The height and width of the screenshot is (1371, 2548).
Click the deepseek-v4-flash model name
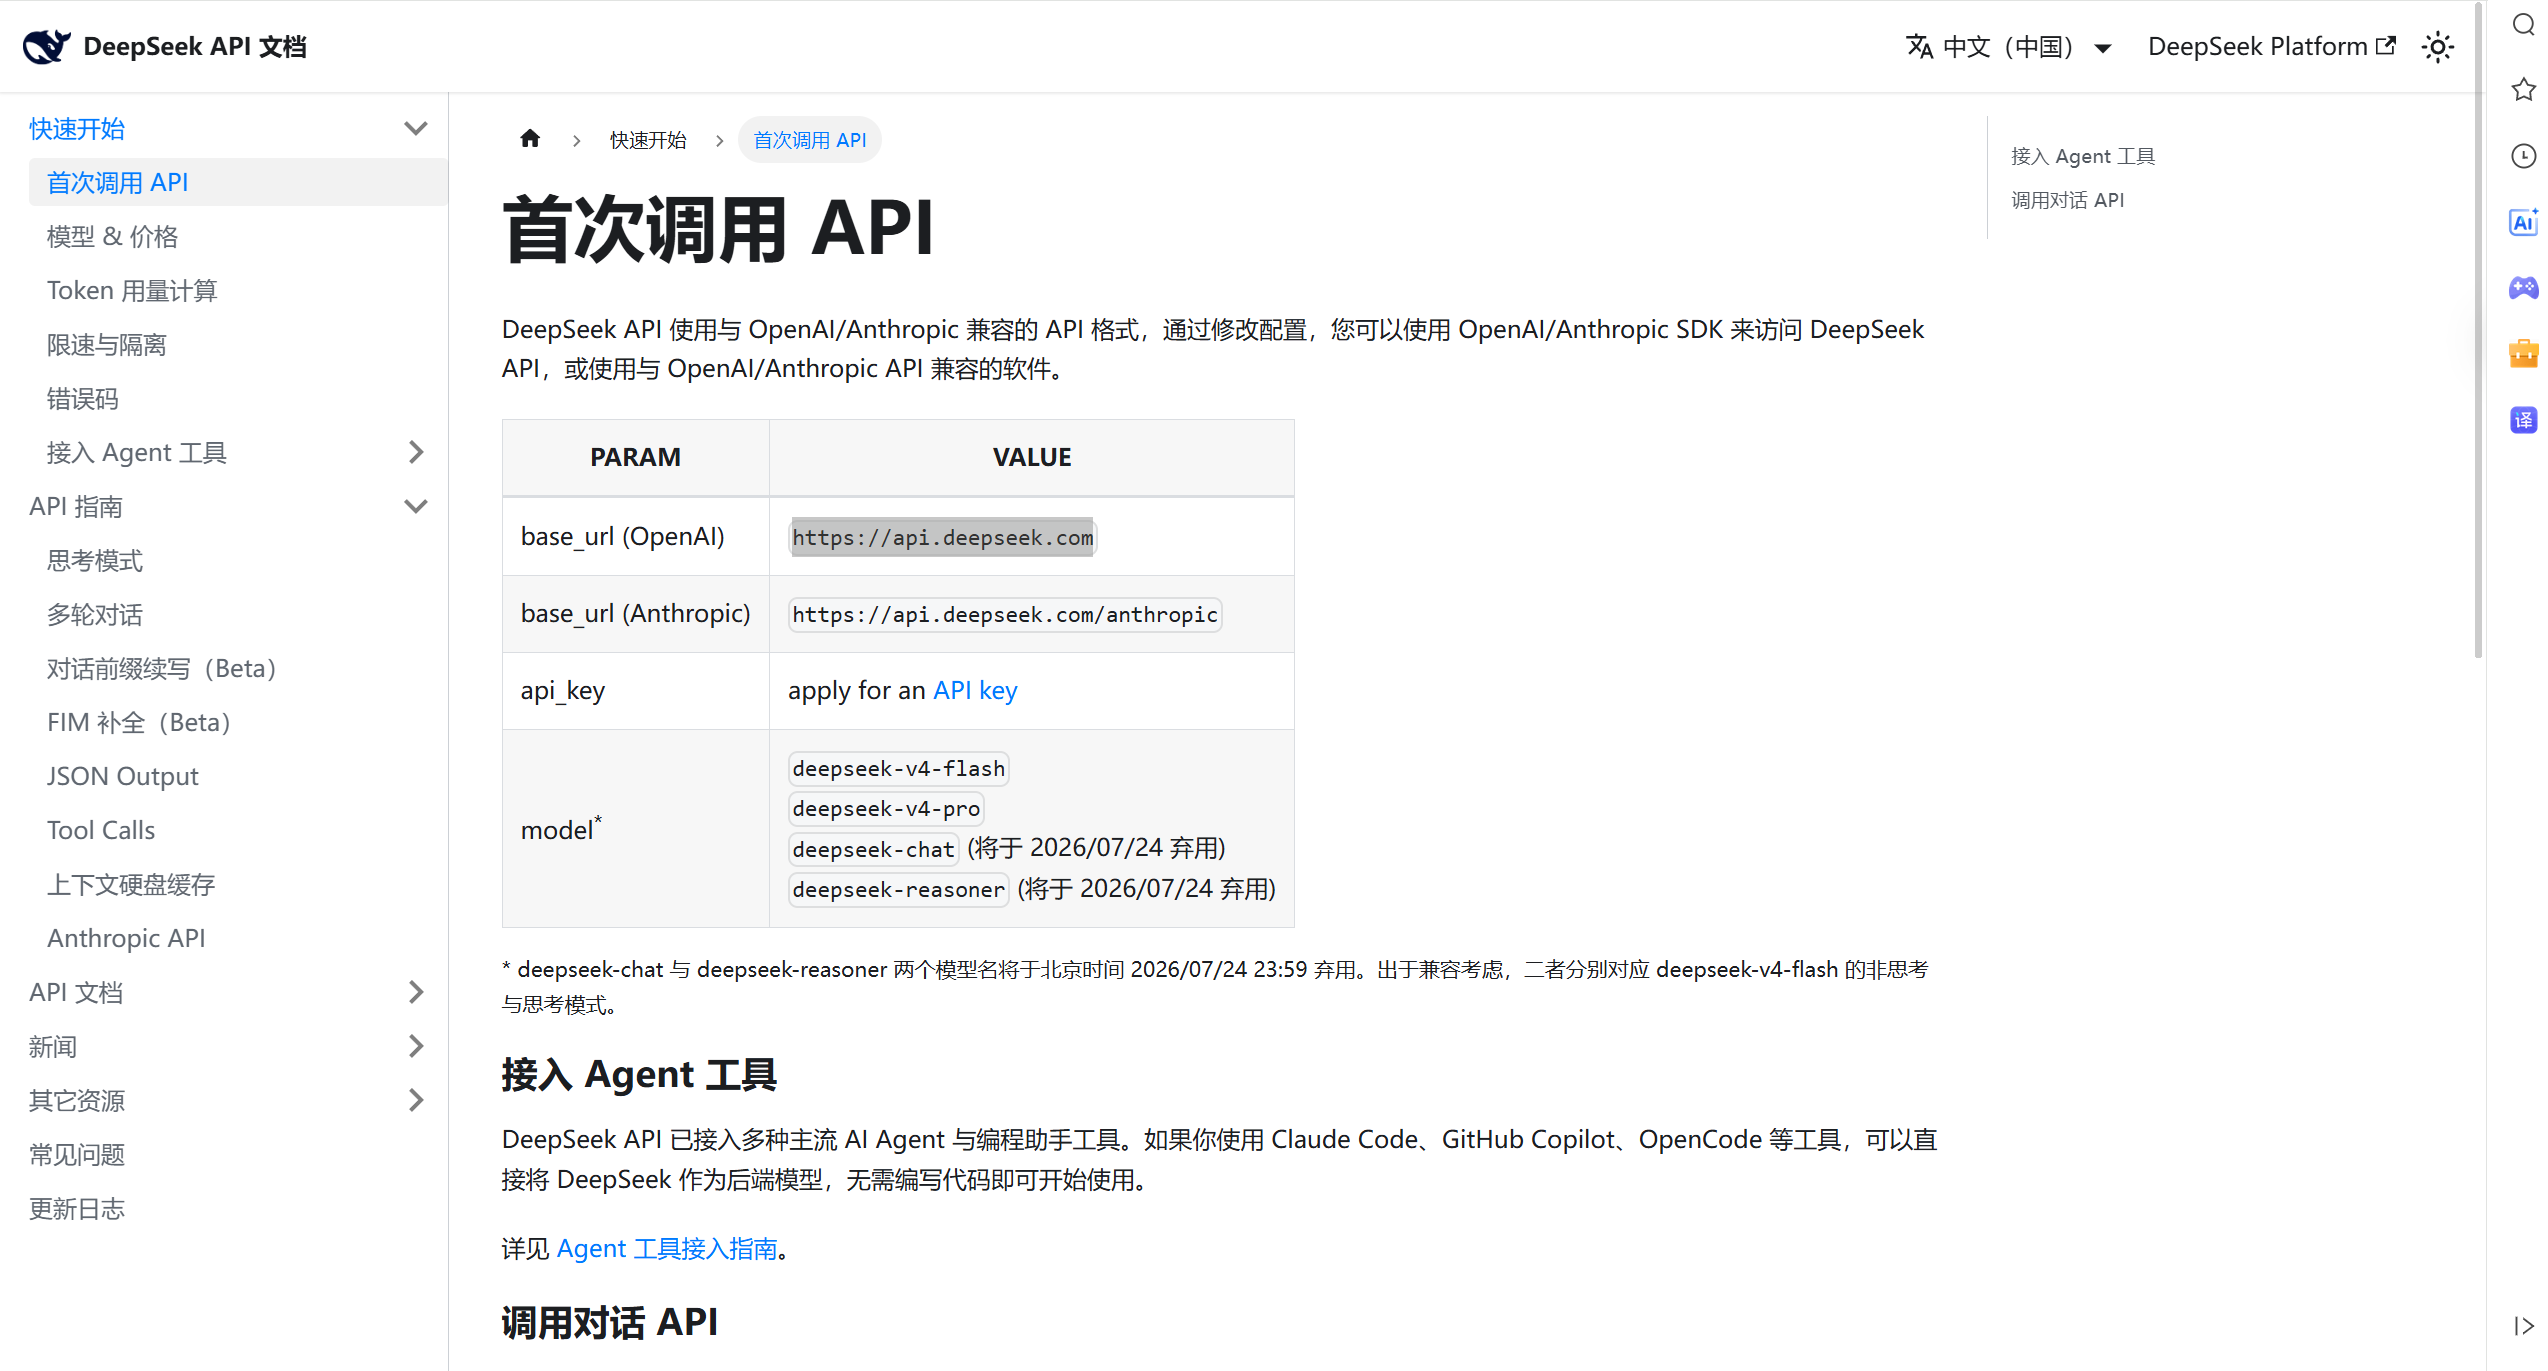[898, 769]
